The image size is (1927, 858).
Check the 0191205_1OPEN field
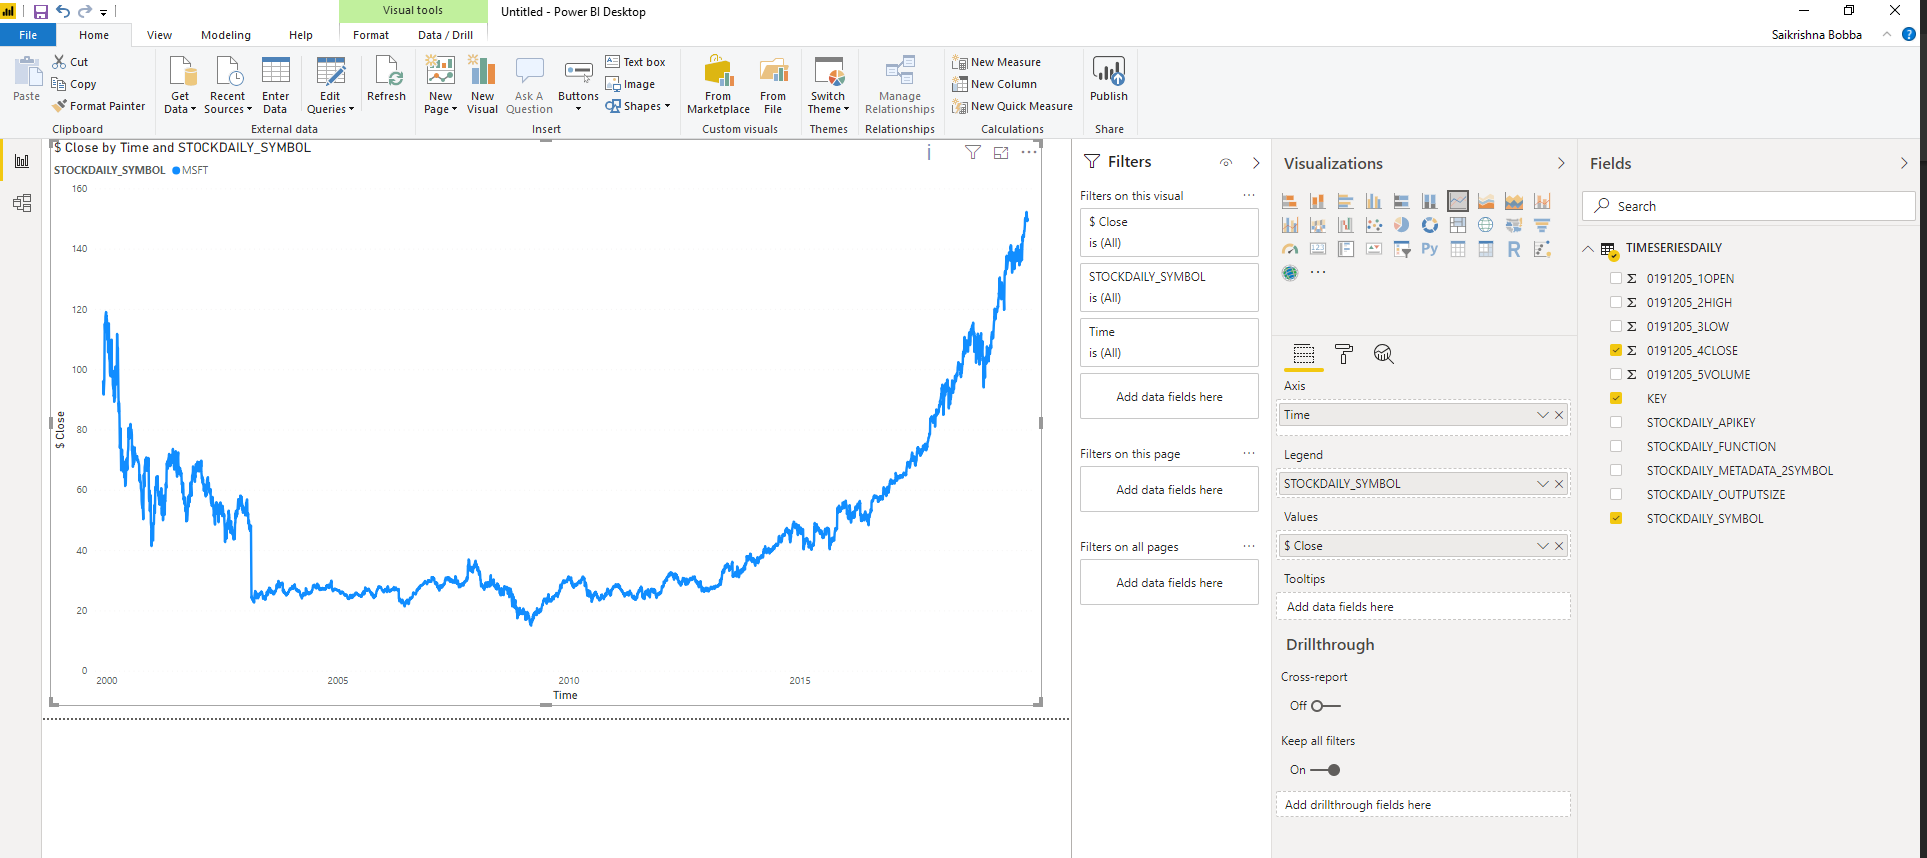[x=1616, y=279]
